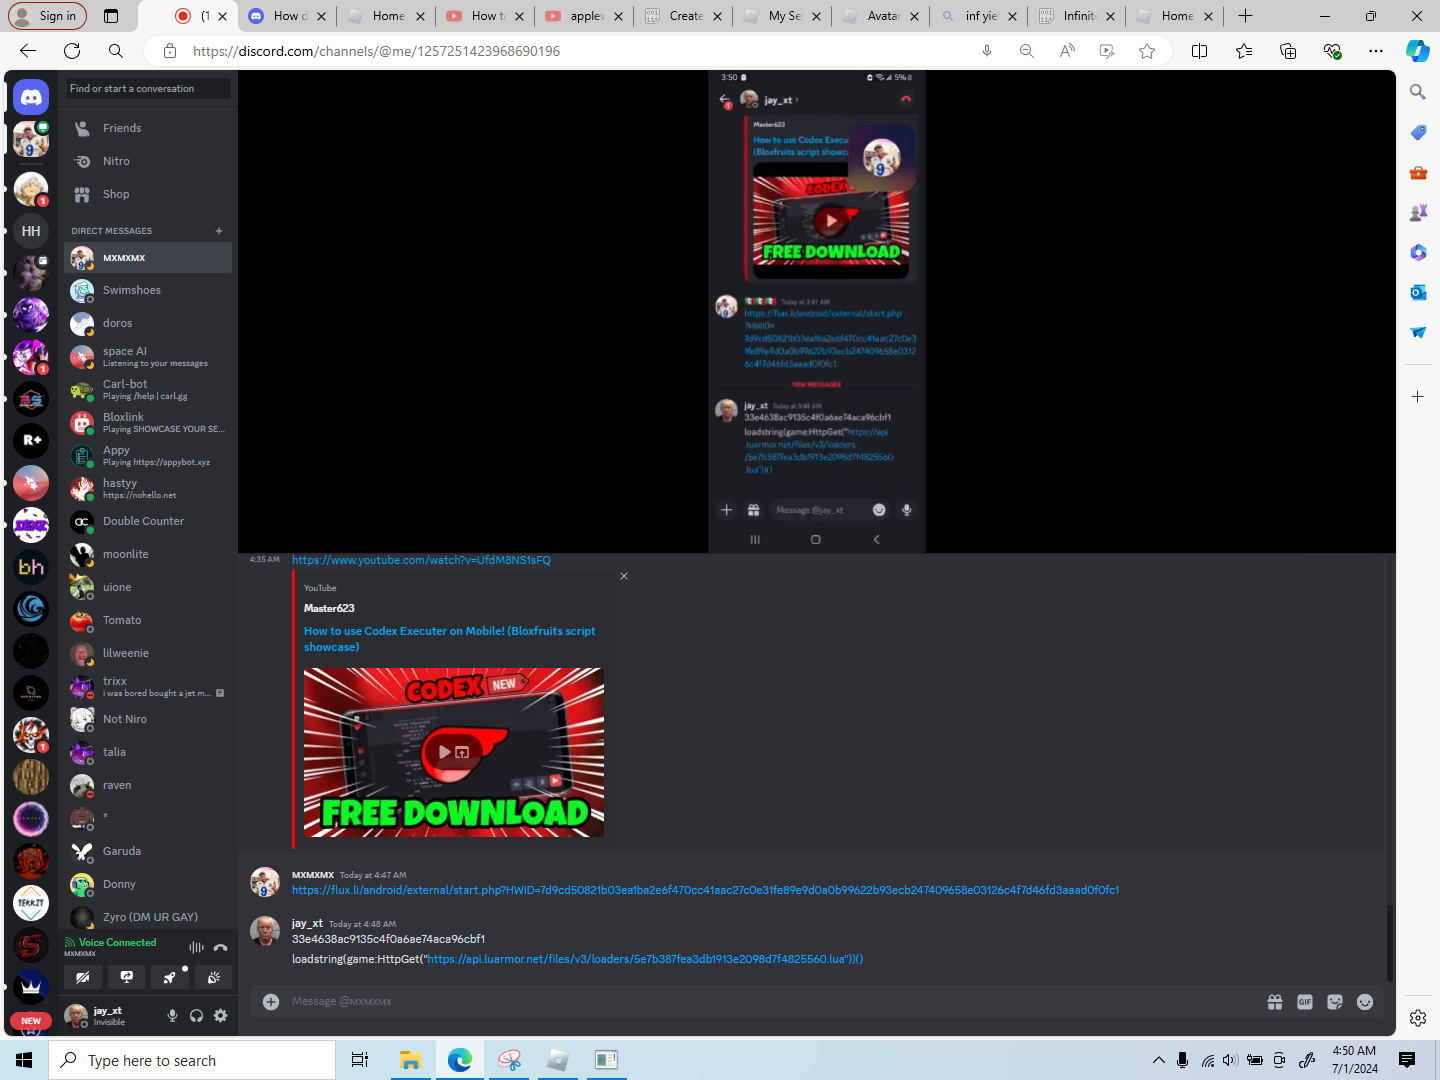Viewport: 1440px width, 1080px height.
Task: Open the sticker picker
Action: tap(1335, 1002)
